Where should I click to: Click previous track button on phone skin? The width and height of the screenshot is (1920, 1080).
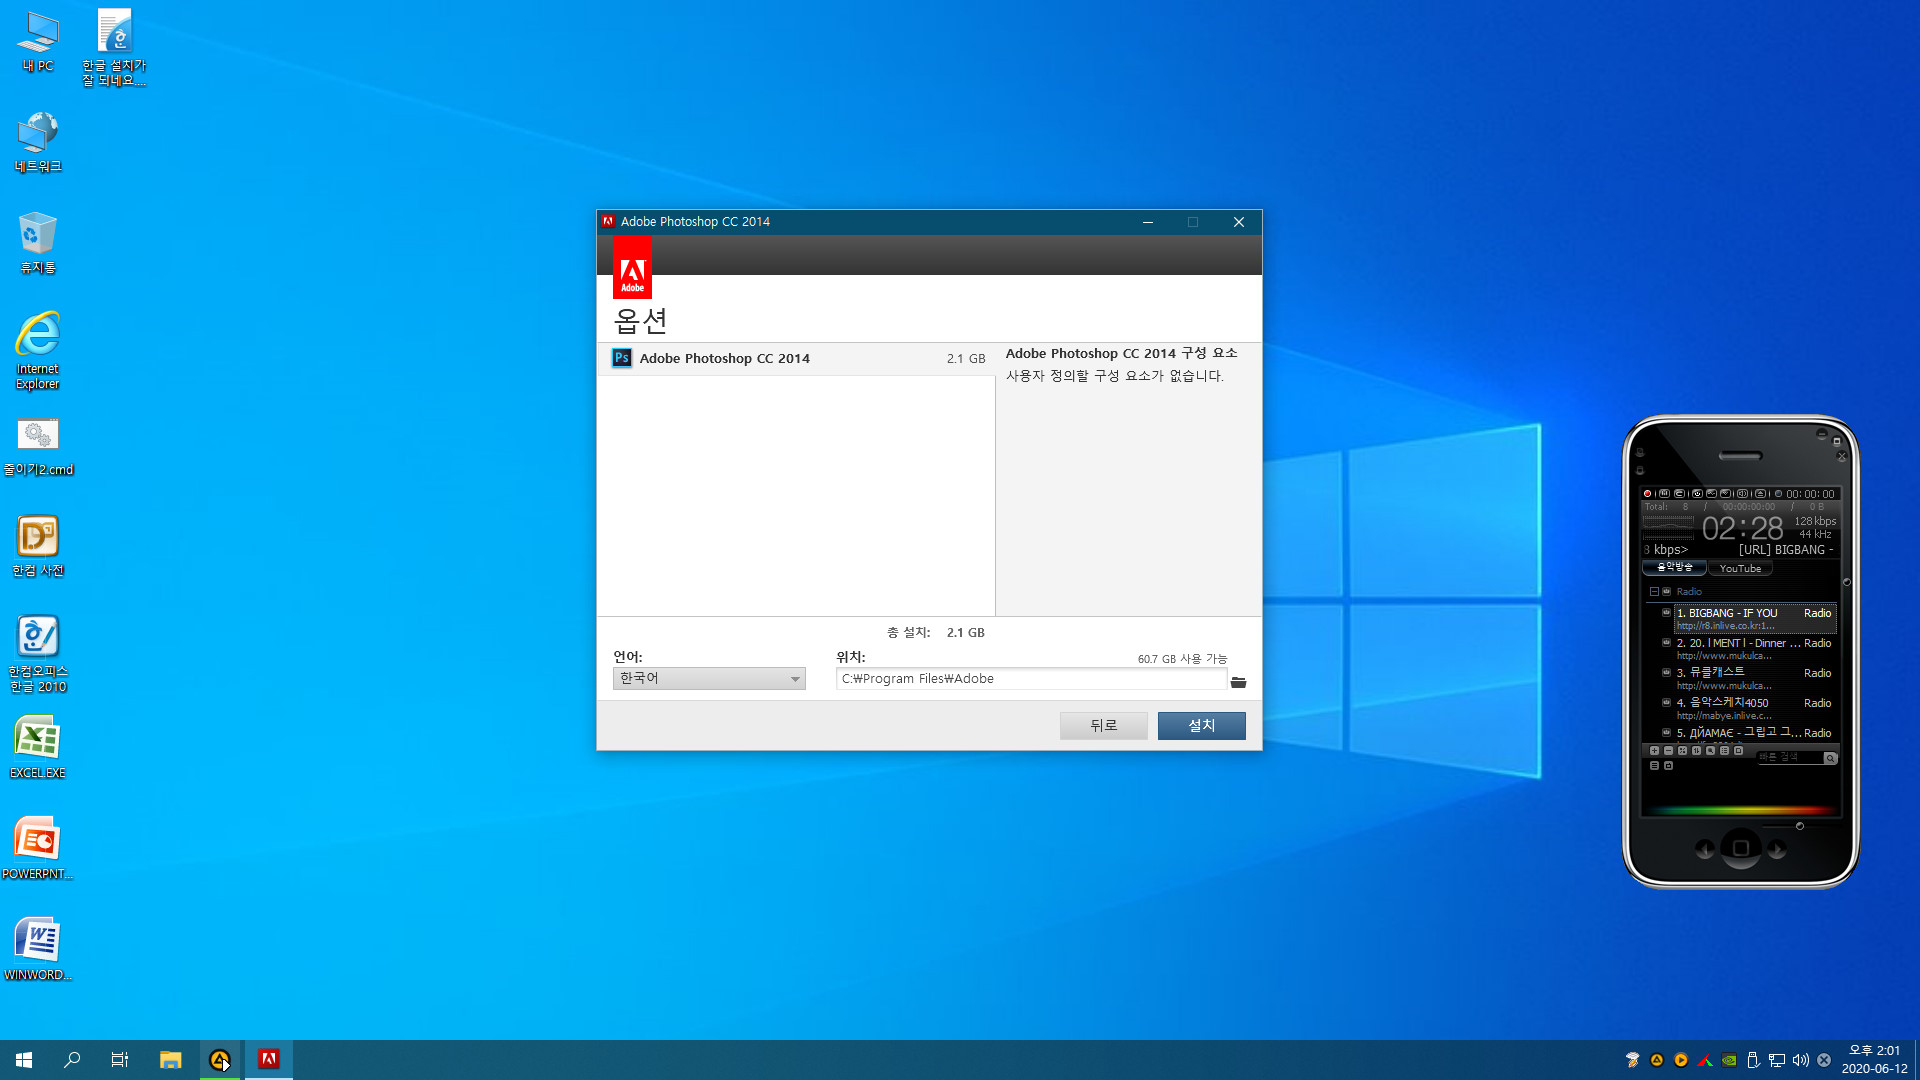coord(1705,850)
